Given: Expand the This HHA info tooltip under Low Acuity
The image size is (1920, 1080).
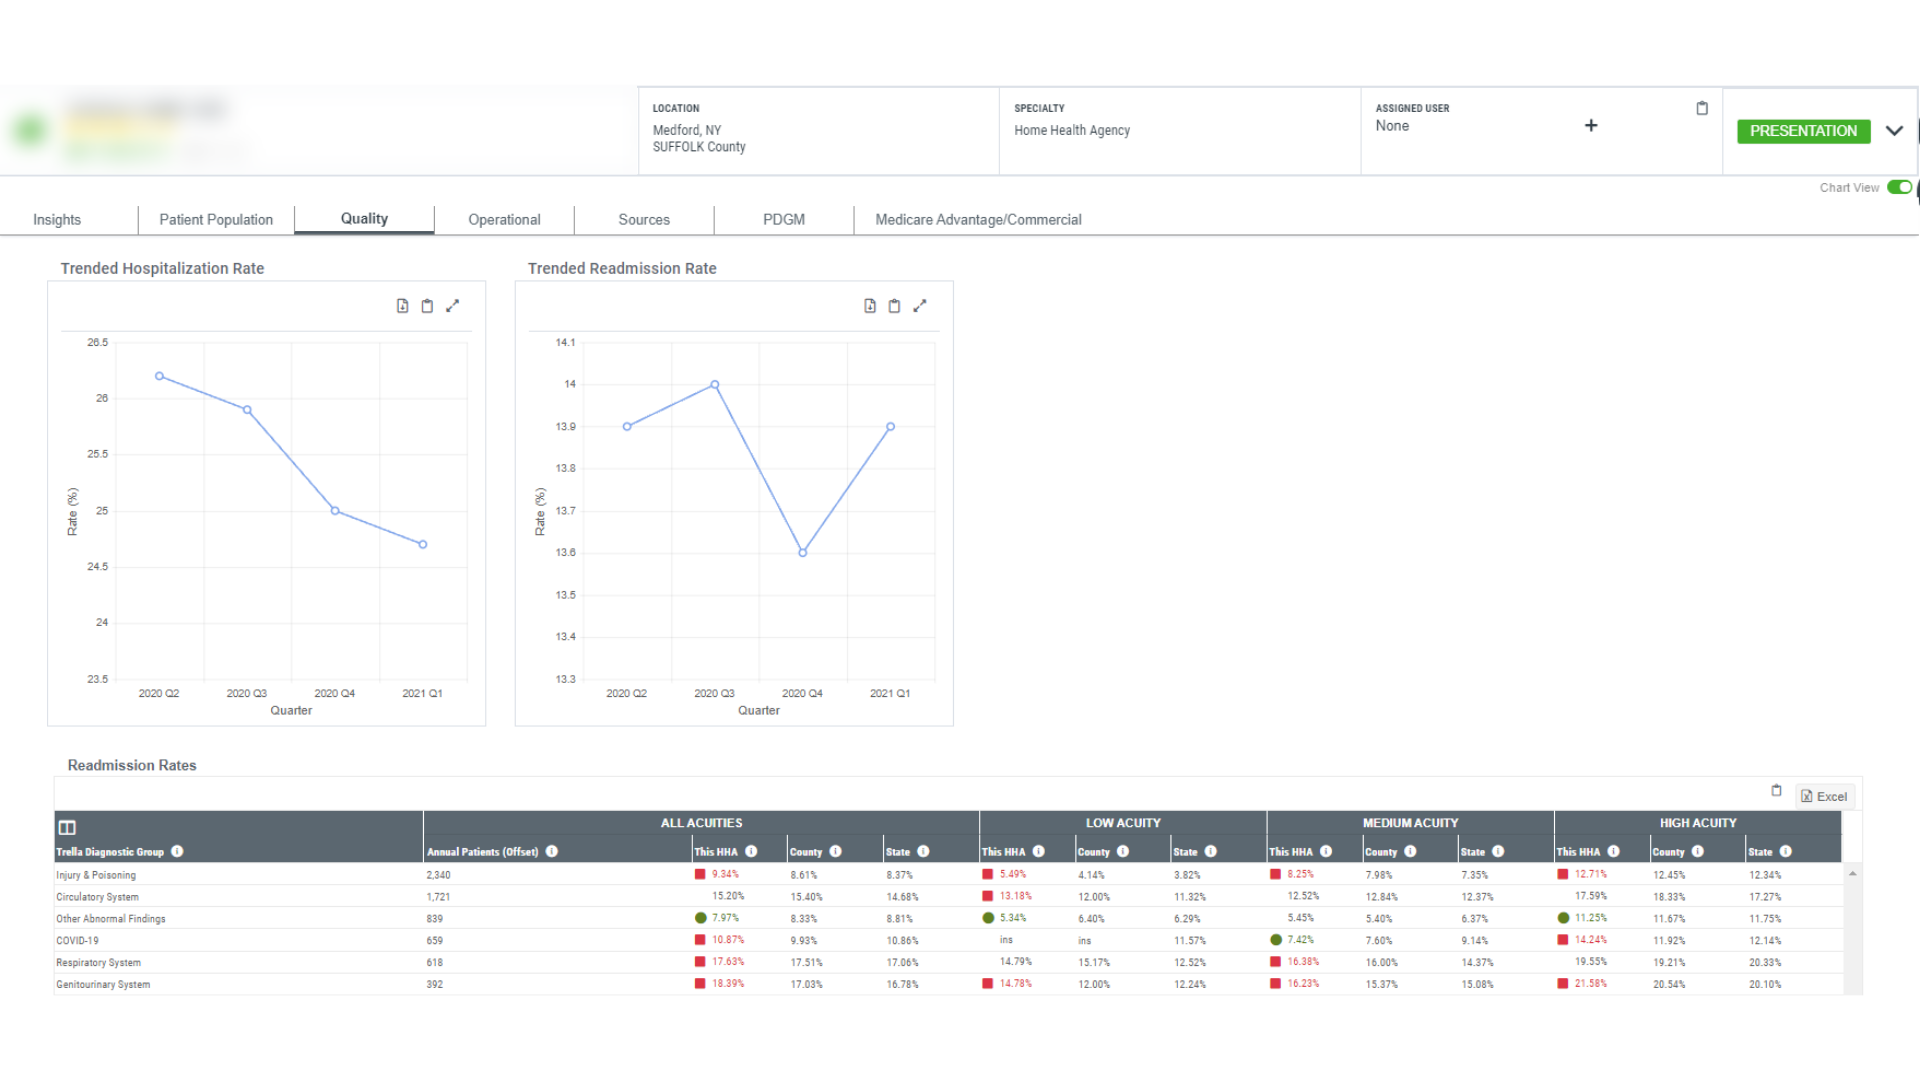Looking at the screenshot, I should click(1038, 851).
